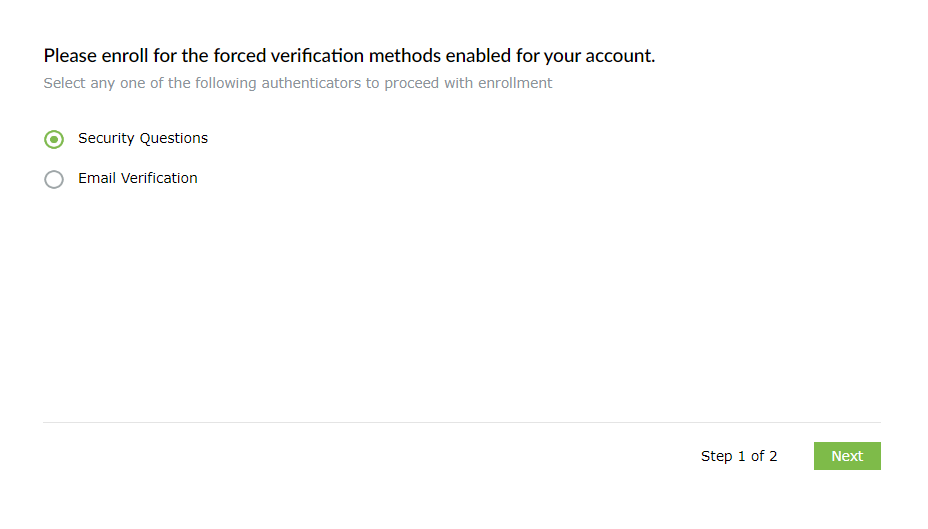Click the Security Questions label text

point(143,138)
